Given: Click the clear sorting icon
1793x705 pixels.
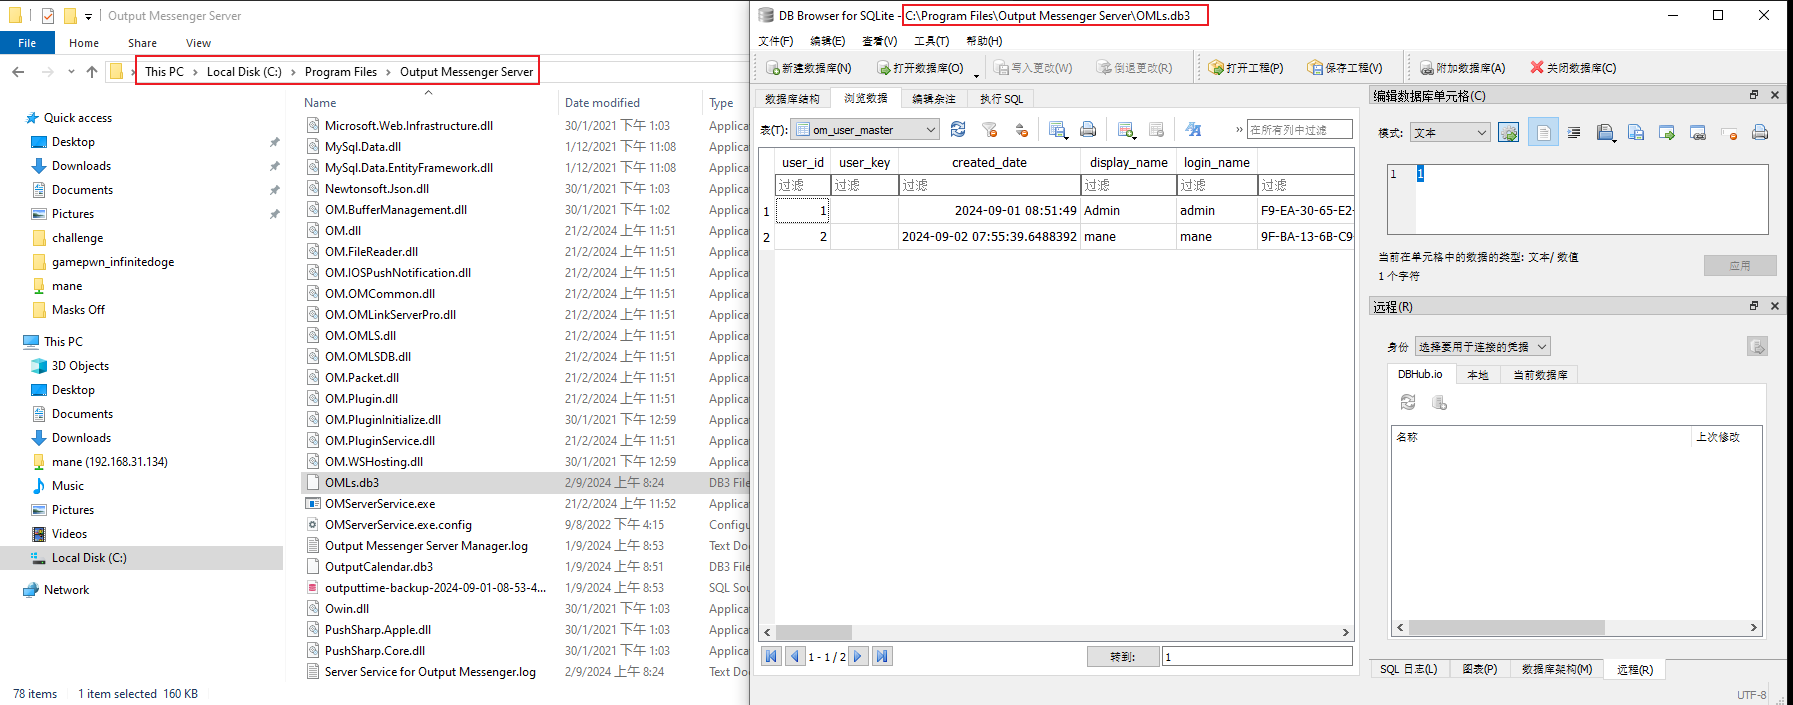Looking at the screenshot, I should (1021, 130).
